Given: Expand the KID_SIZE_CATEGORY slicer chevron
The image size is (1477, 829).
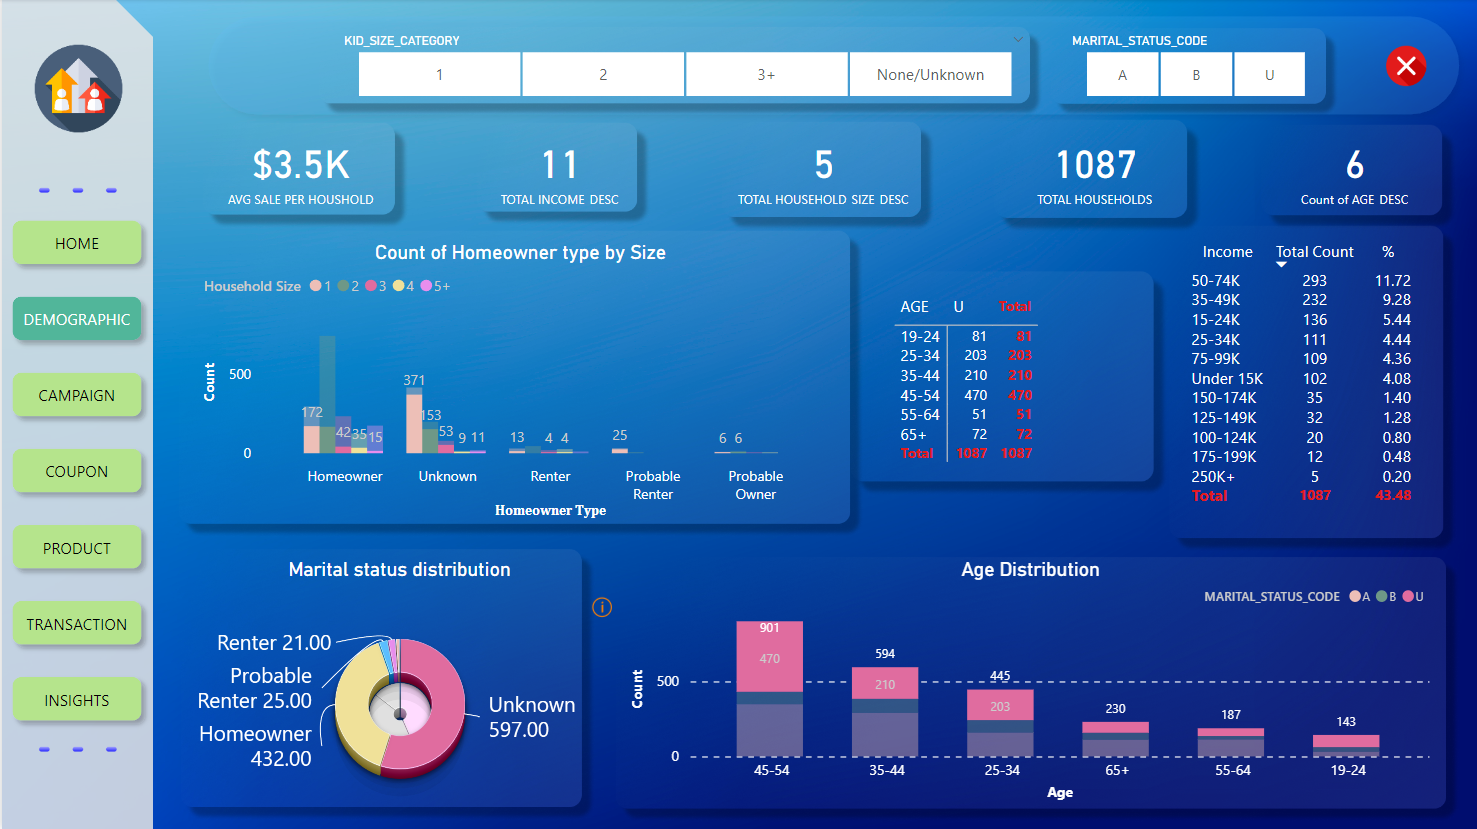Looking at the screenshot, I should [x=1018, y=40].
